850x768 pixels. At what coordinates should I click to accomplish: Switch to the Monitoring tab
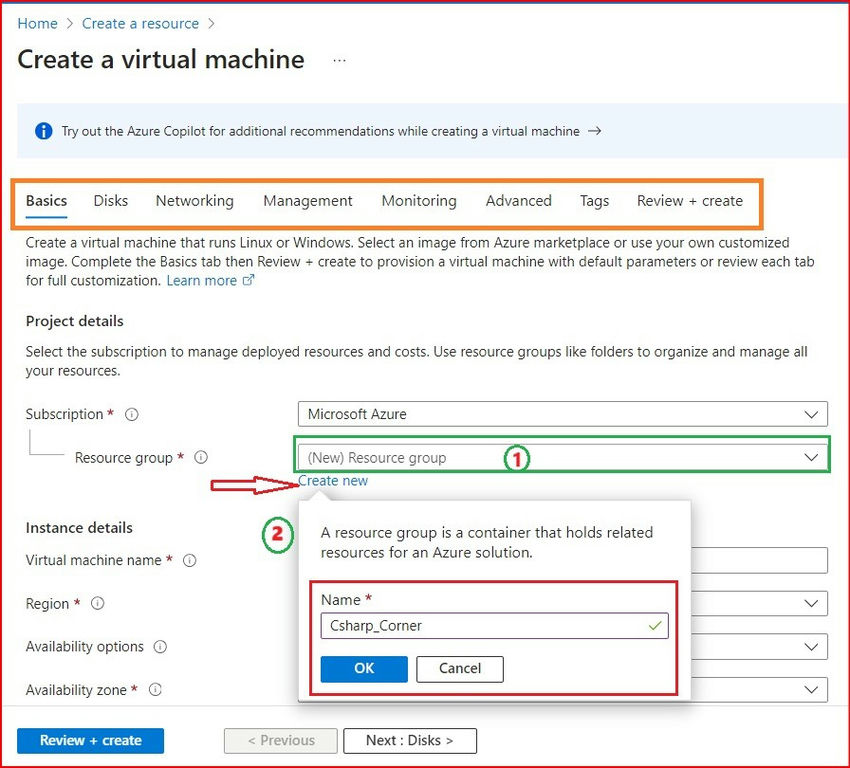(x=419, y=201)
